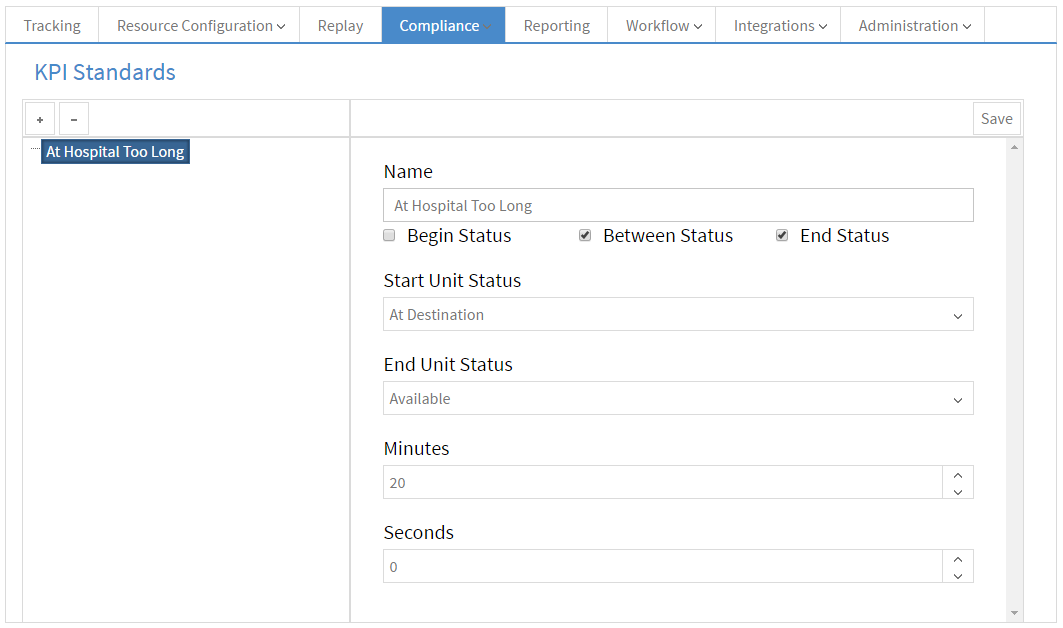Open the Start Unit Status dropdown
The width and height of the screenshot is (1063, 628).
959,314
